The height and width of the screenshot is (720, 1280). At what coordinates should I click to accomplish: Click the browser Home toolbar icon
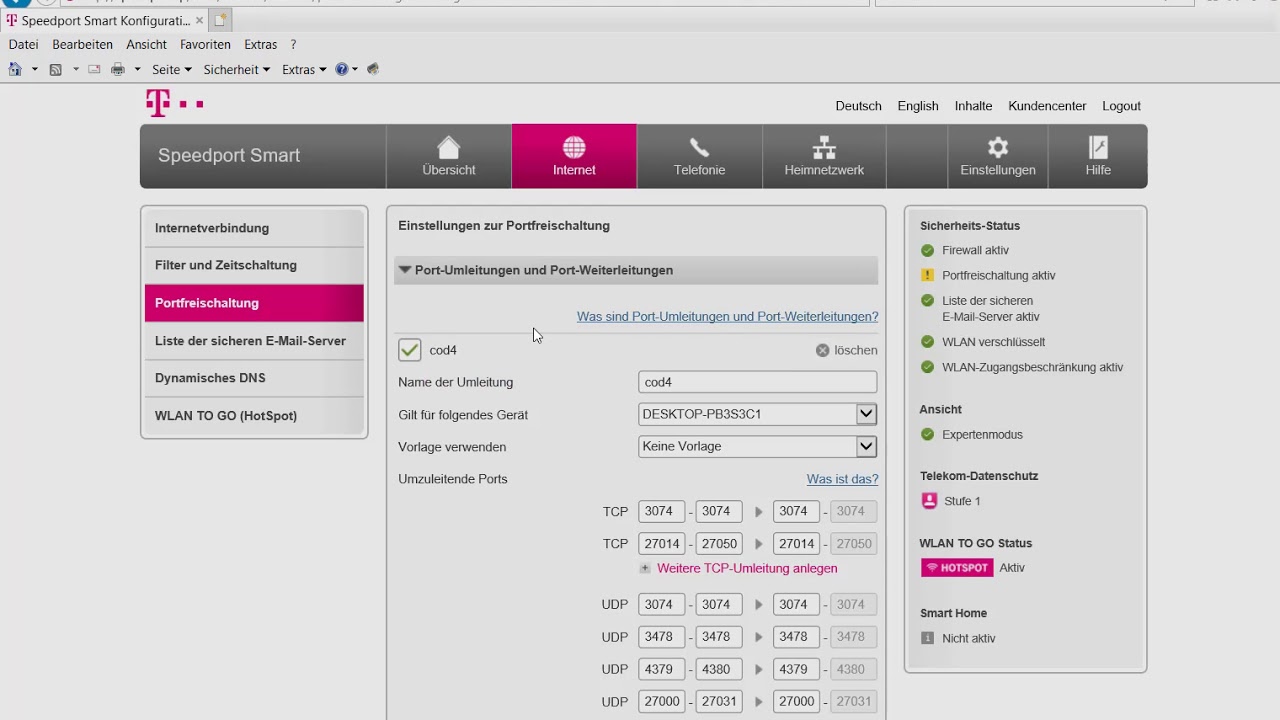point(15,69)
